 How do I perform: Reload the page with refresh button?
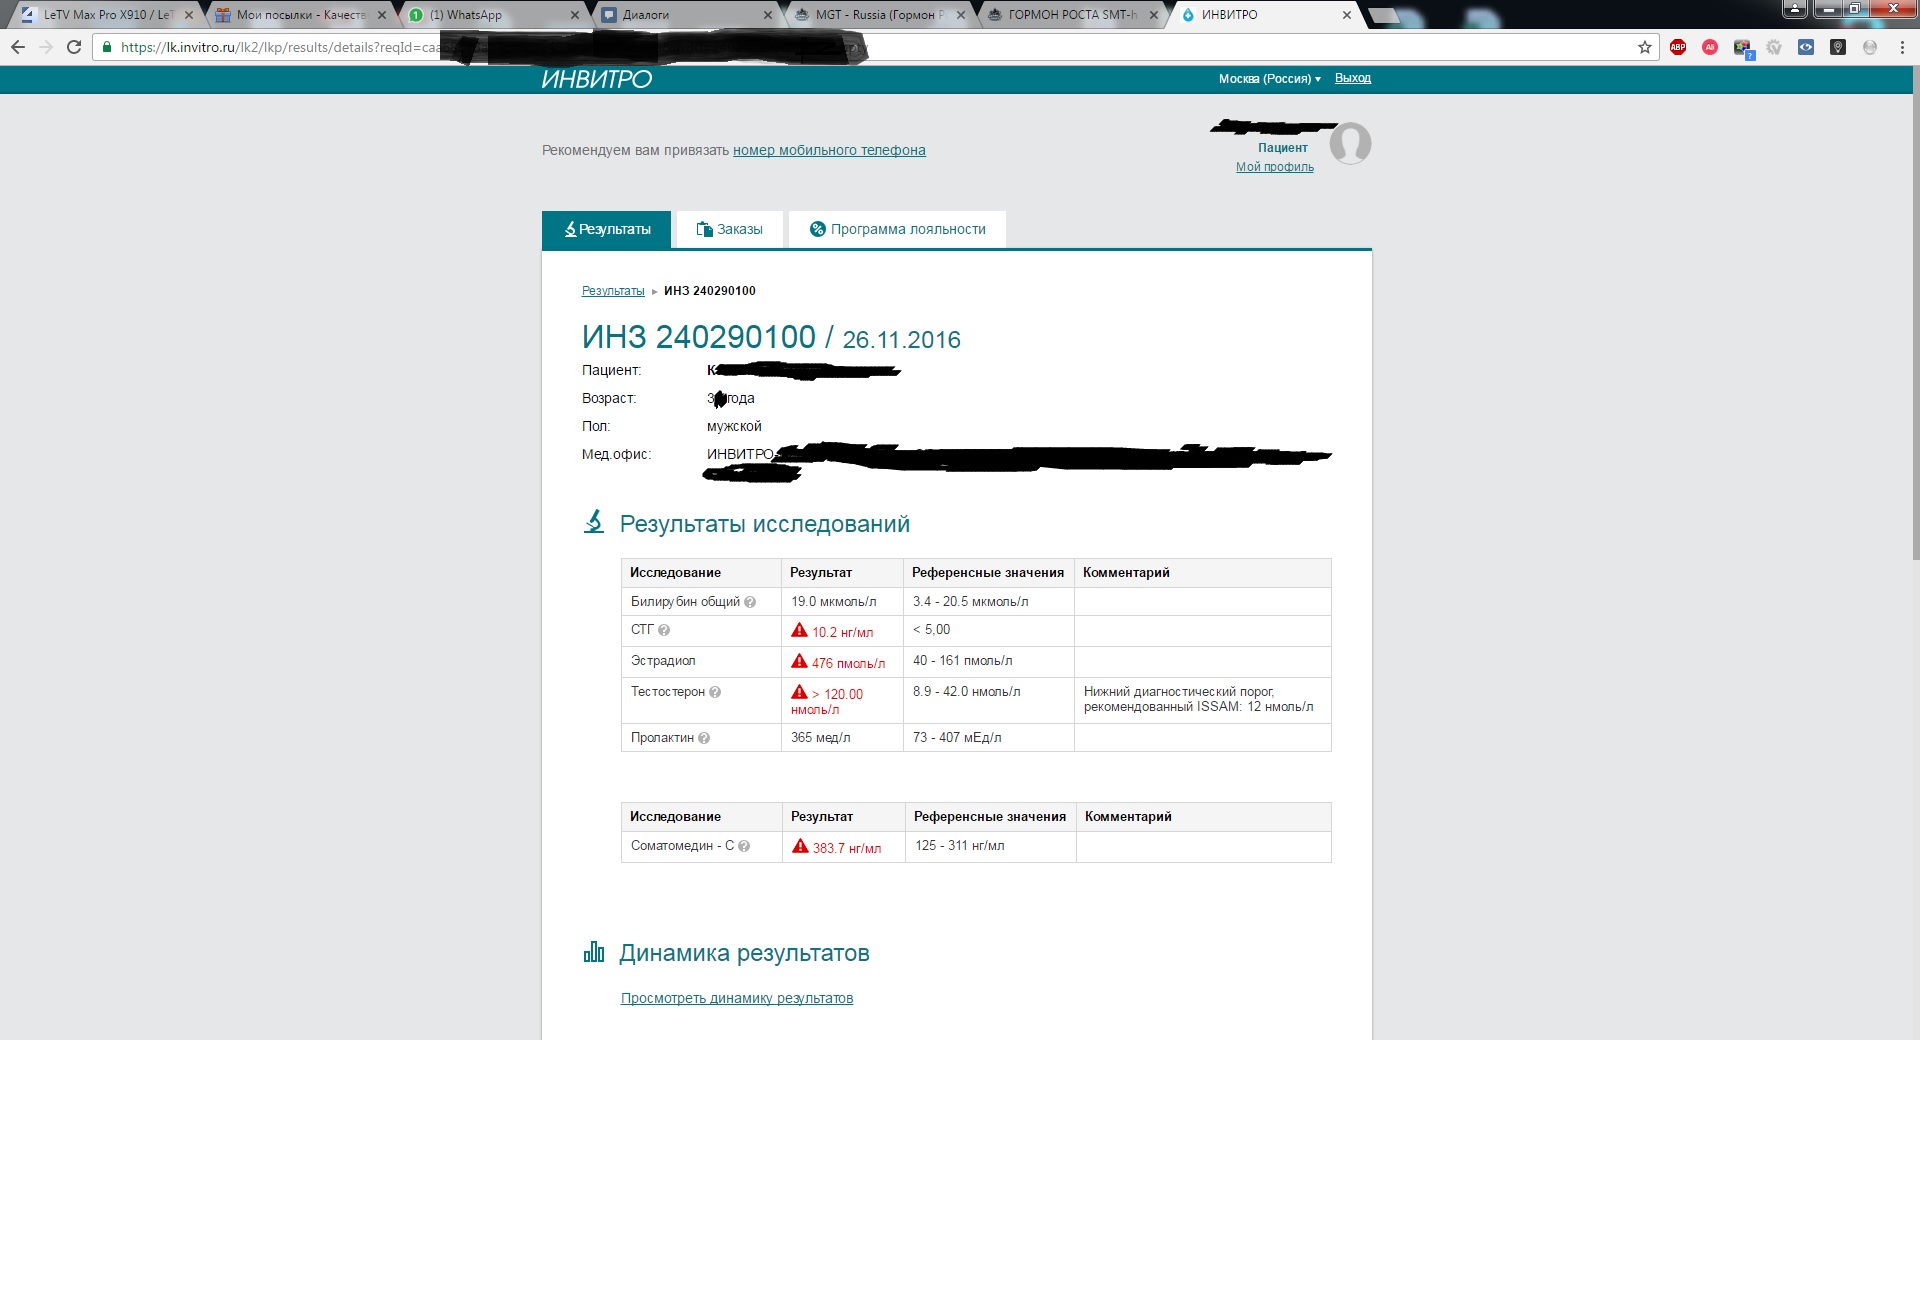tap(74, 47)
